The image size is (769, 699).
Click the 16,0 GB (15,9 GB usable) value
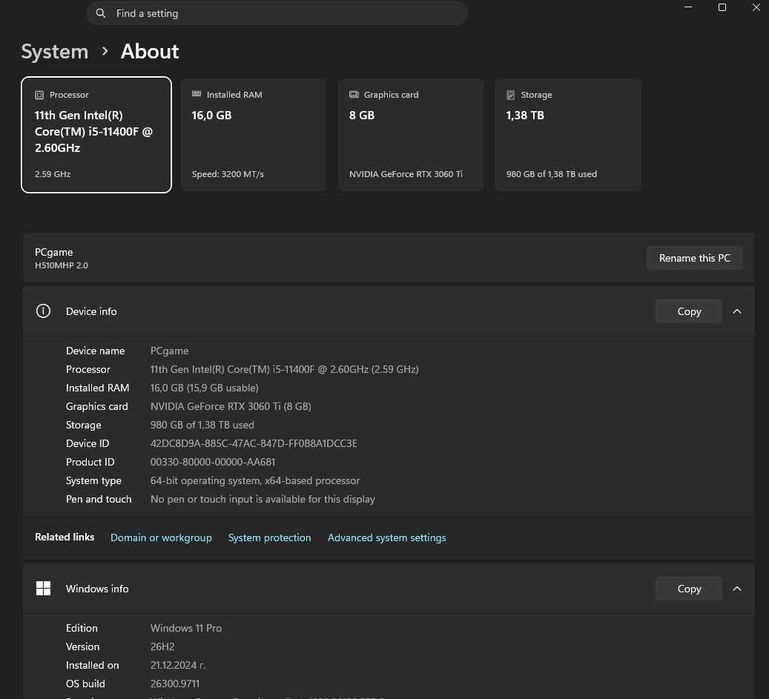204,388
